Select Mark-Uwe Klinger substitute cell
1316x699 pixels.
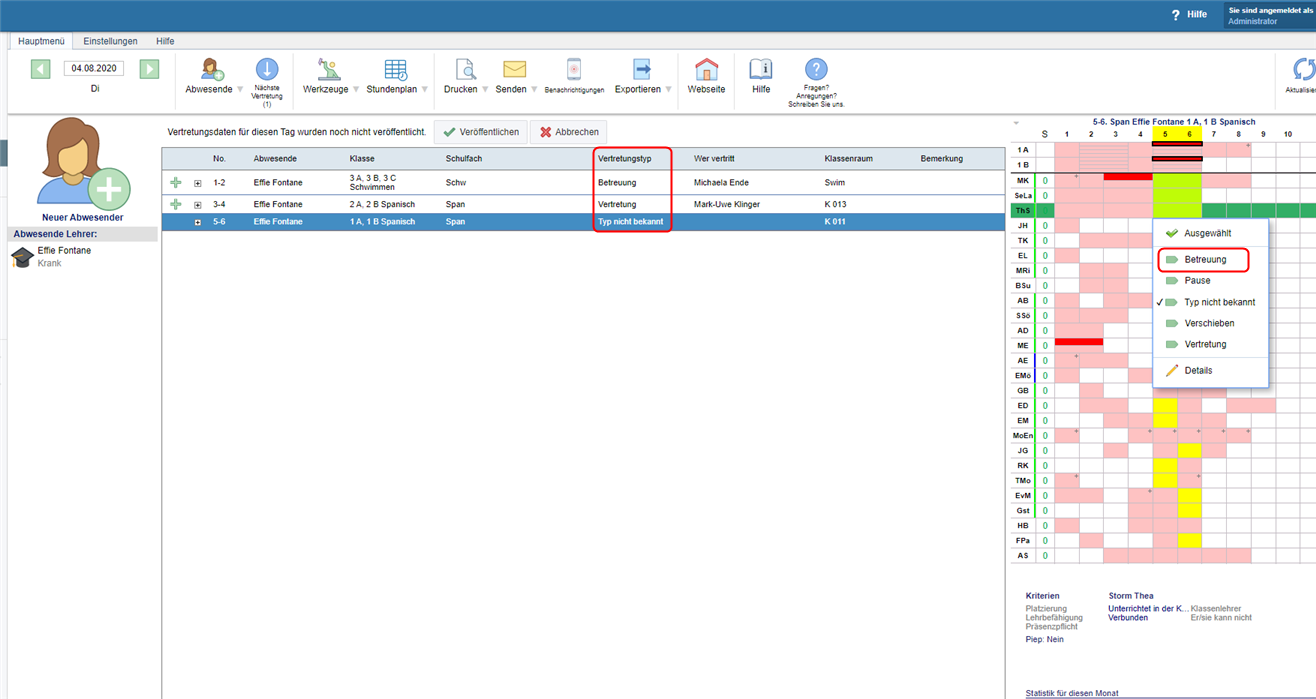727,204
